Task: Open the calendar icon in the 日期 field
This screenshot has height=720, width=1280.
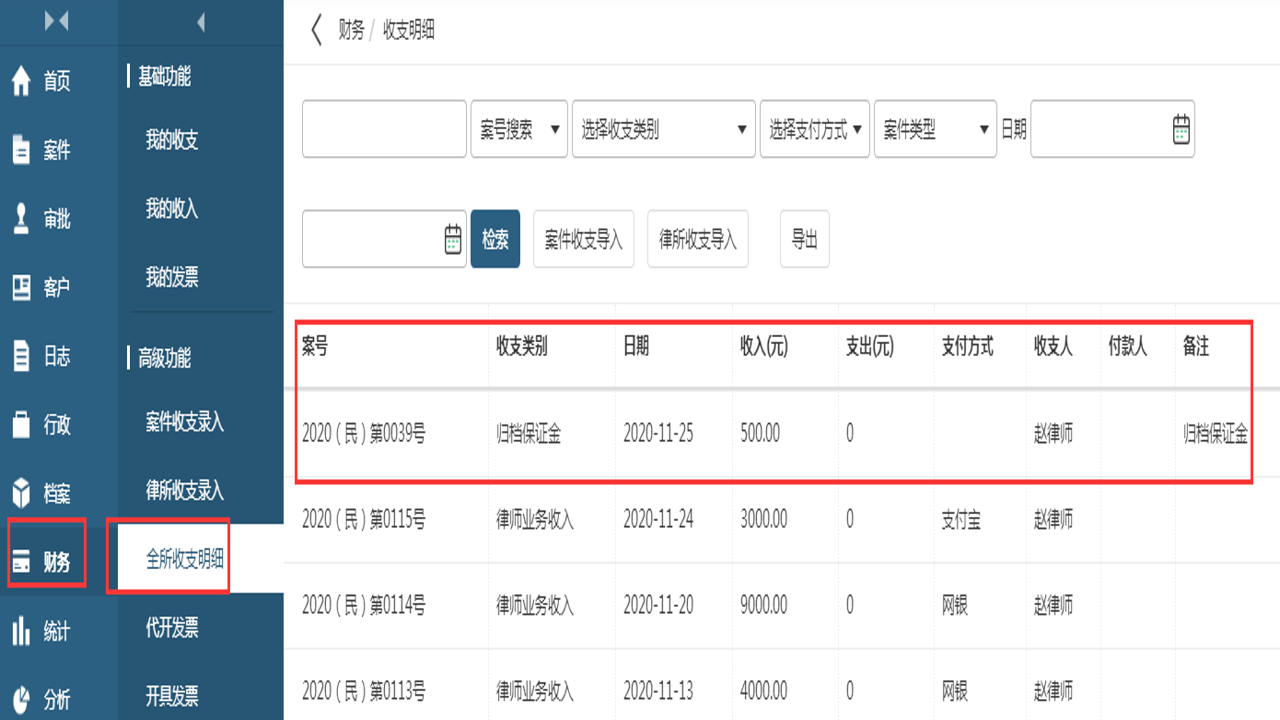Action: tap(1181, 129)
